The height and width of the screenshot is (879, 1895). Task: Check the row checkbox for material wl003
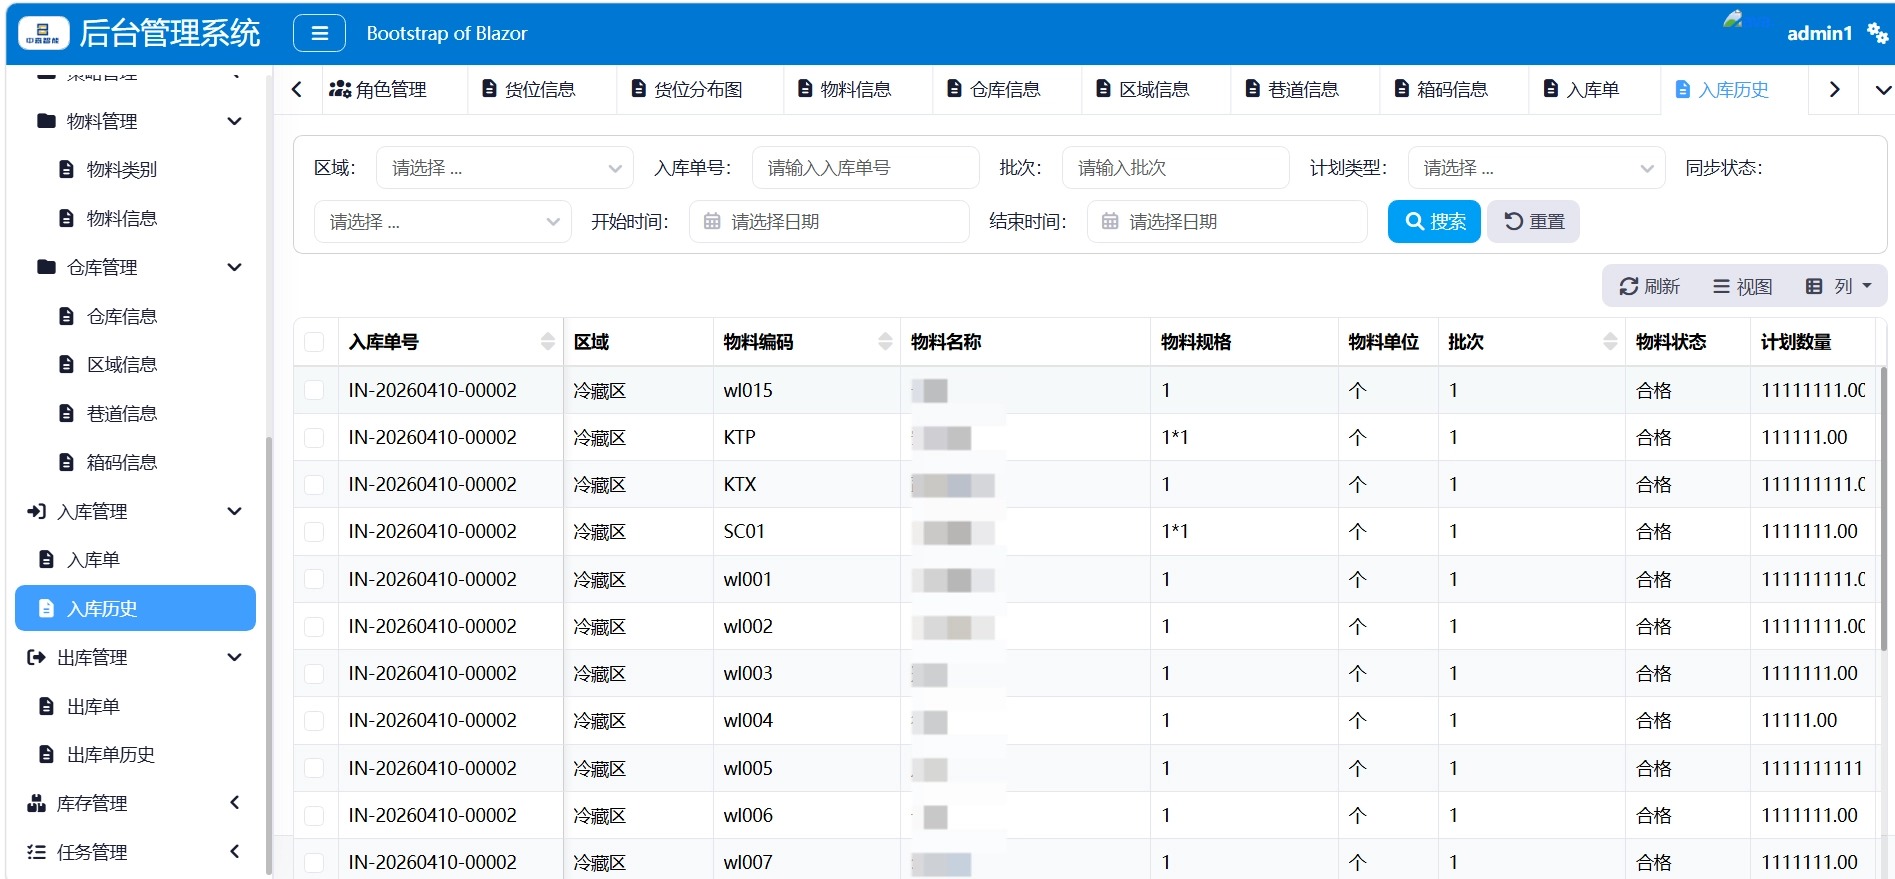(x=314, y=673)
